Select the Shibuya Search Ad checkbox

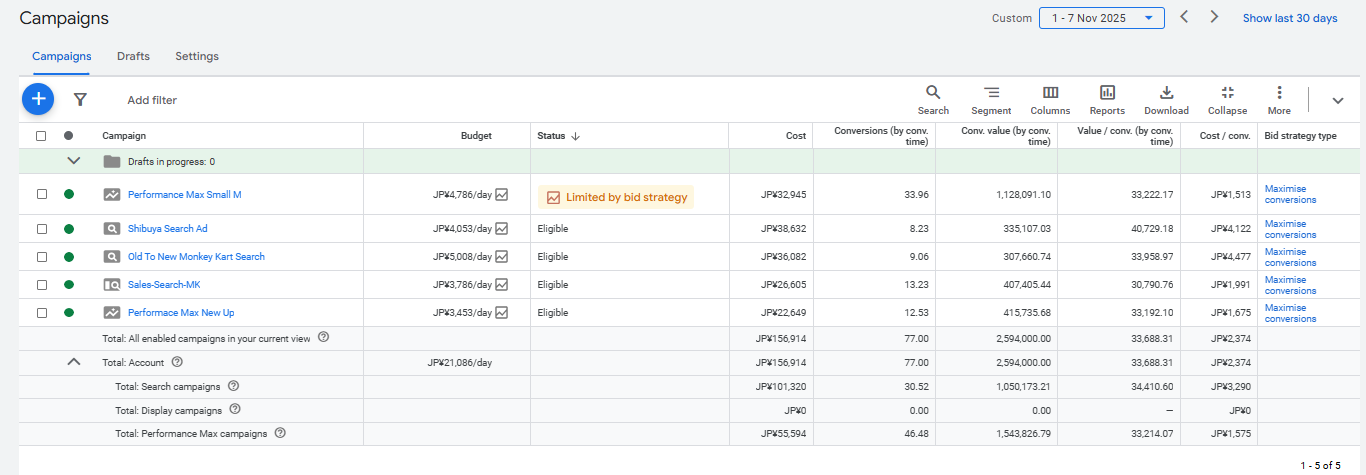tap(42, 229)
